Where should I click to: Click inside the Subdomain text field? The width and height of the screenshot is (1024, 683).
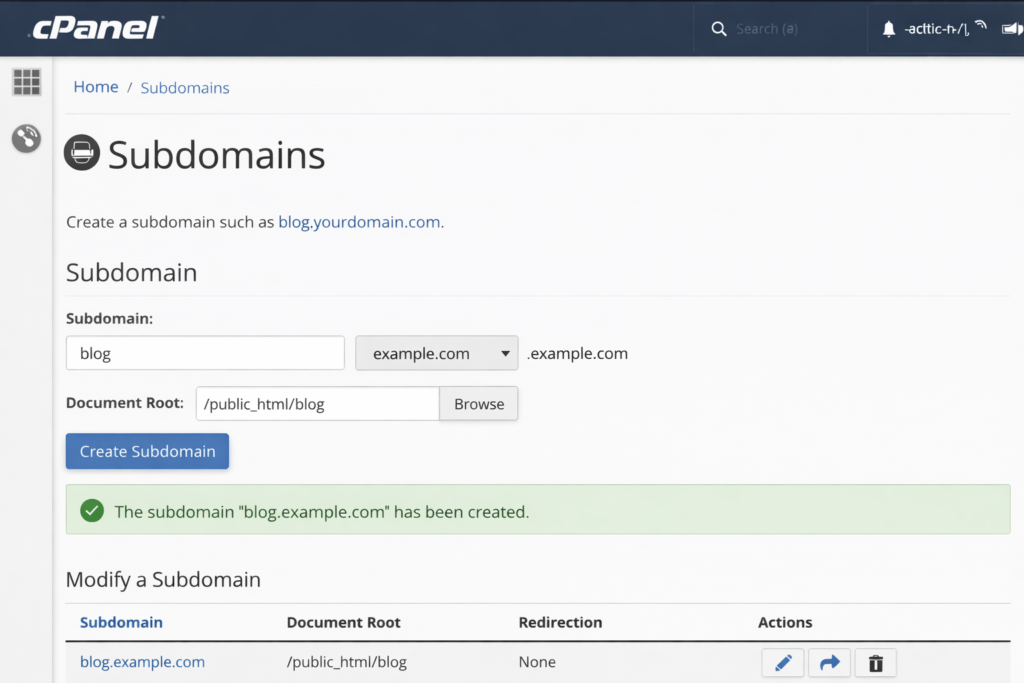pos(204,352)
